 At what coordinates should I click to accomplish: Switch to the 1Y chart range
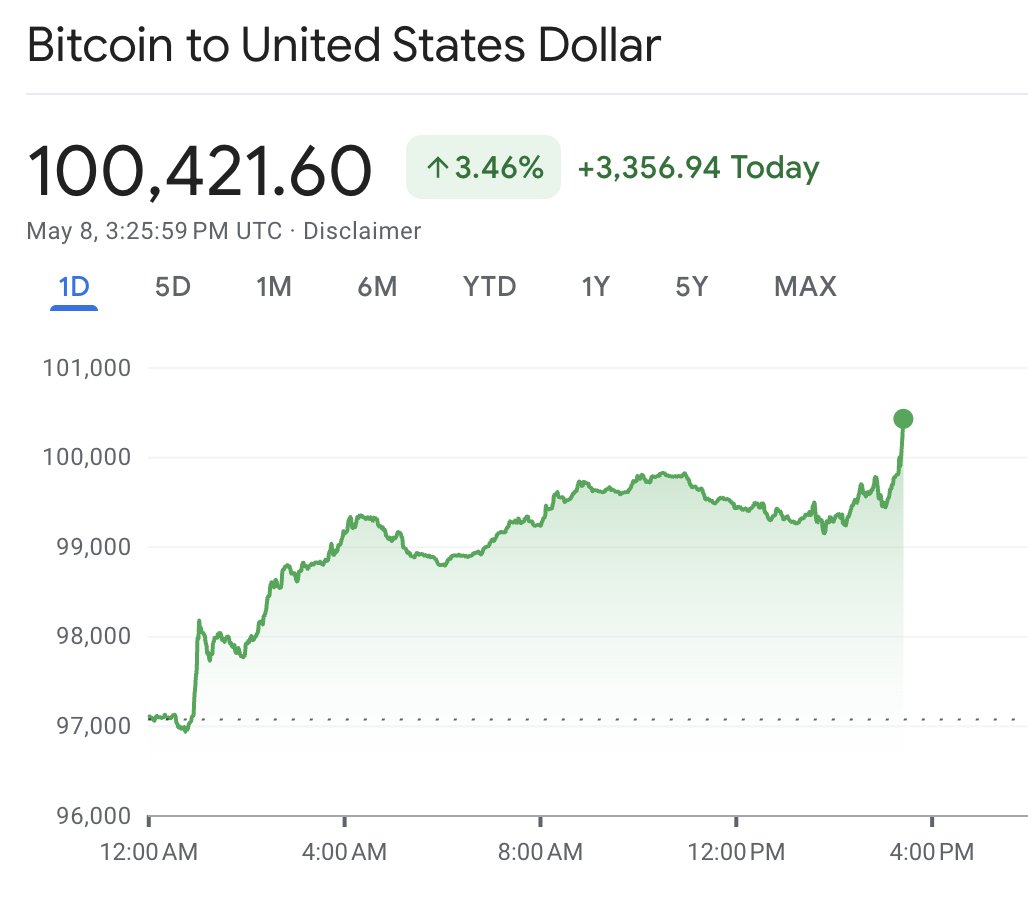tap(595, 287)
